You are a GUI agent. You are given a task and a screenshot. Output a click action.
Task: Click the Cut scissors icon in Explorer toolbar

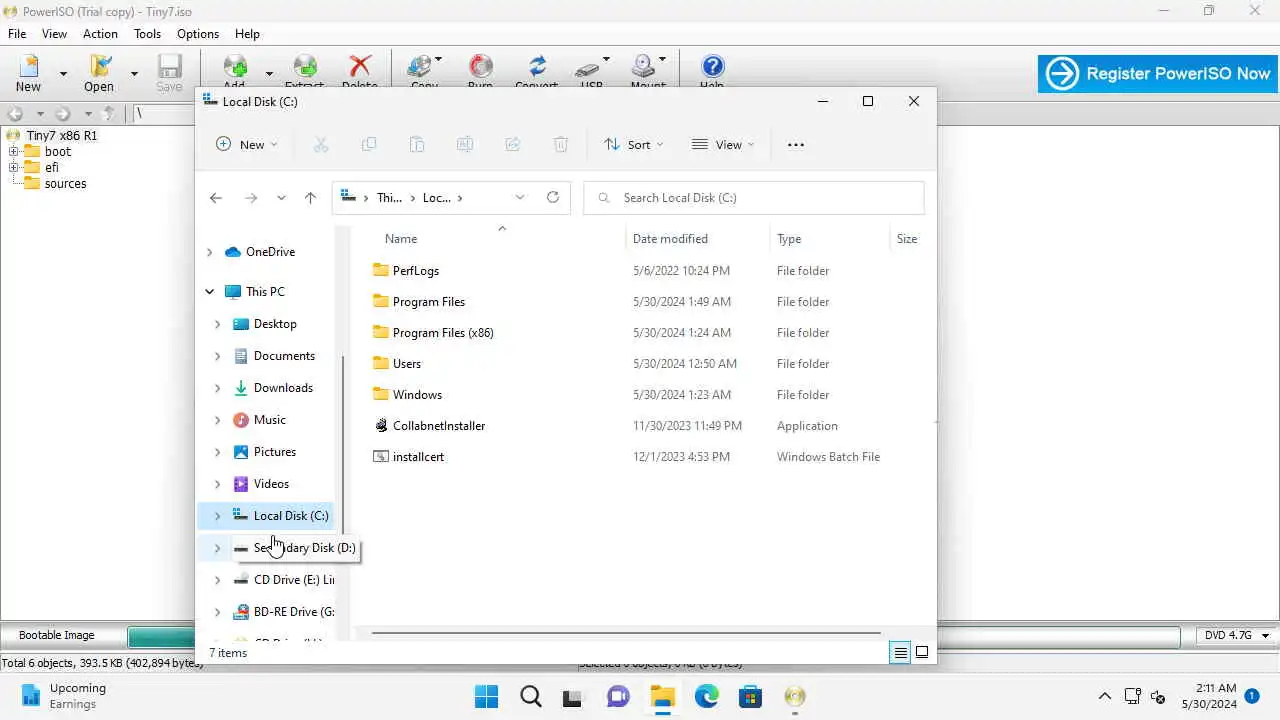(x=321, y=145)
